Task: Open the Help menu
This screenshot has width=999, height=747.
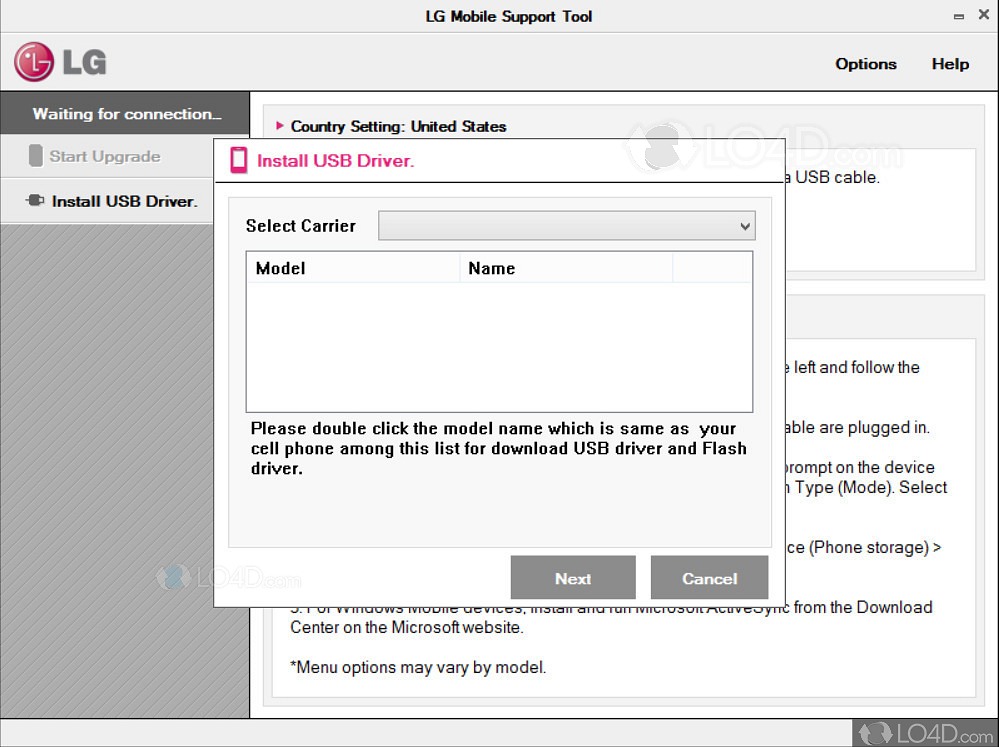Action: coord(950,64)
